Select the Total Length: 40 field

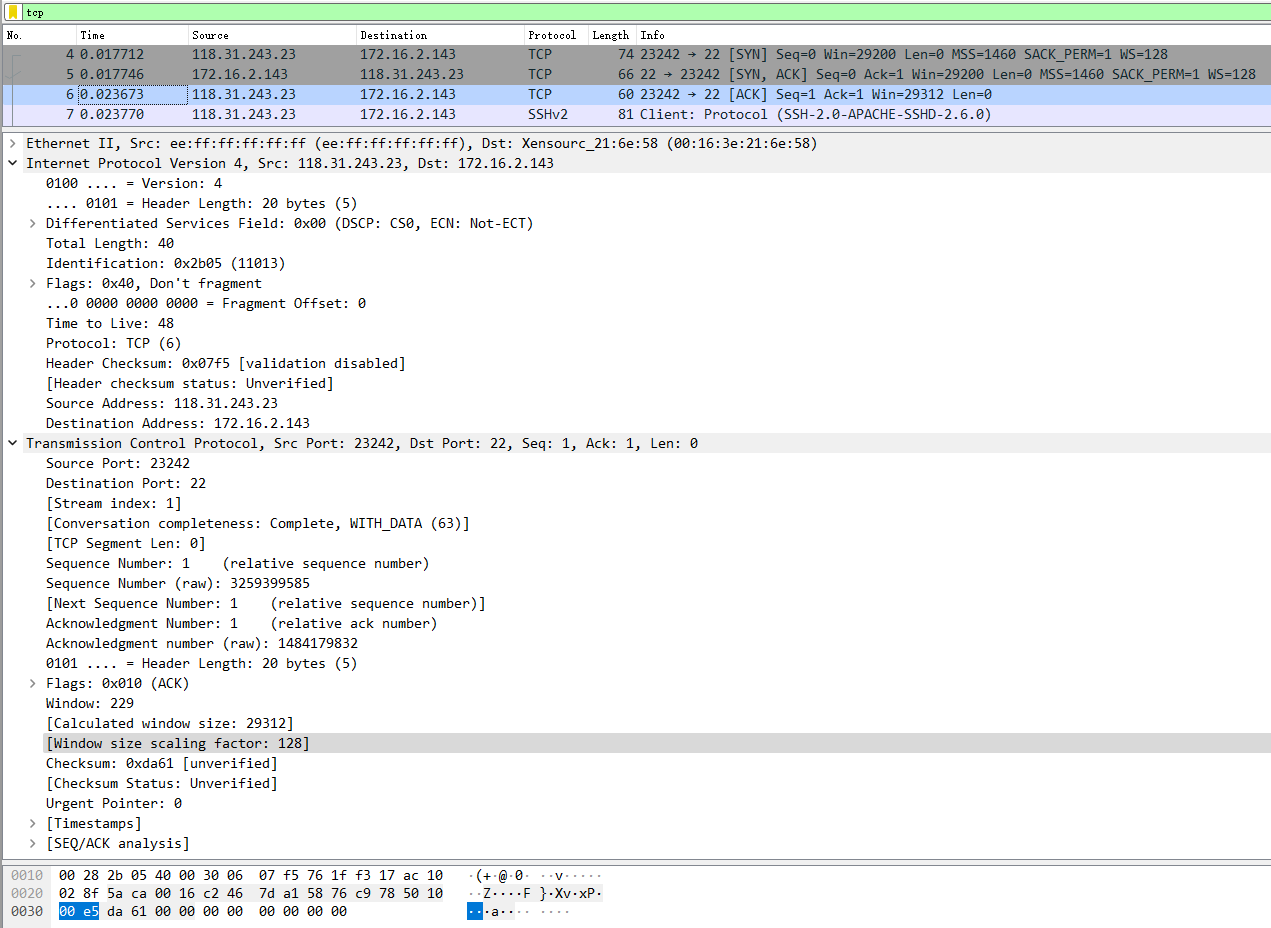tap(110, 243)
